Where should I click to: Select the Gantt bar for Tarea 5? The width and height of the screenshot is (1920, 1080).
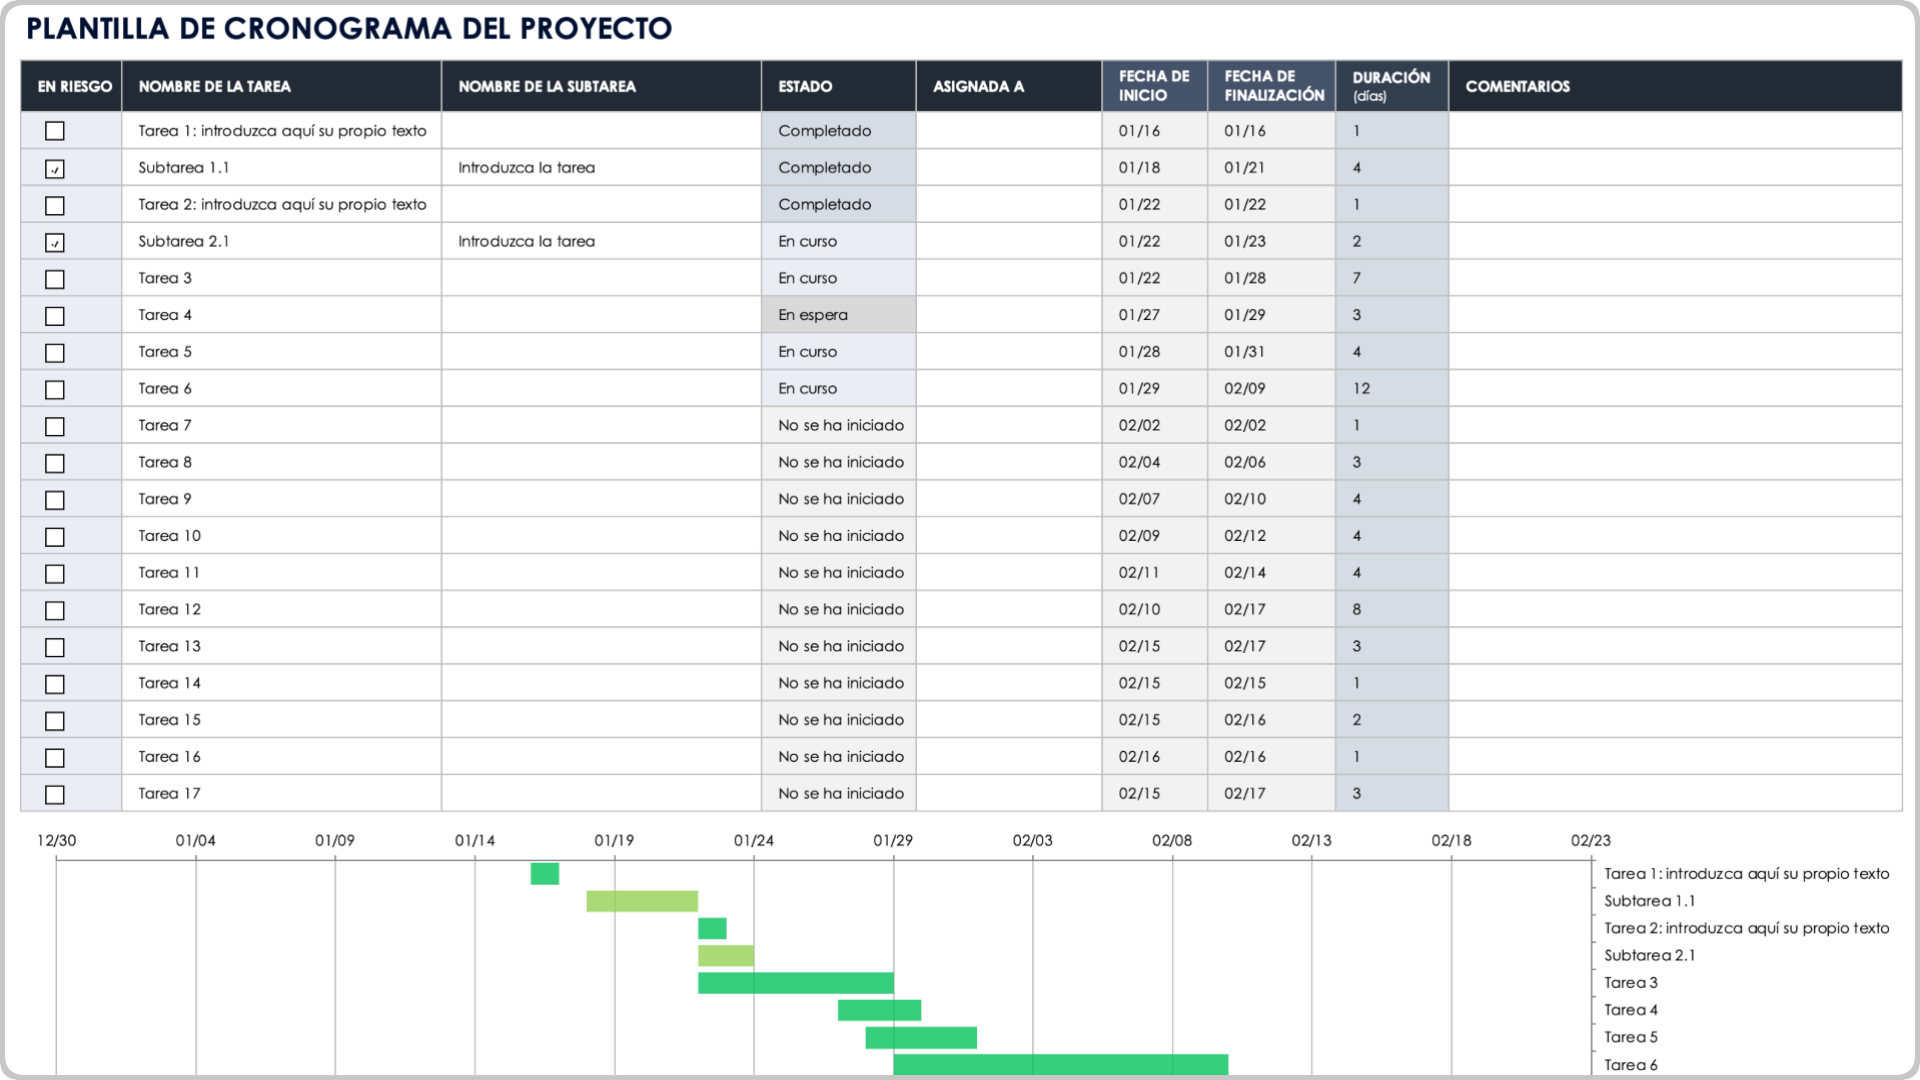click(x=921, y=1038)
